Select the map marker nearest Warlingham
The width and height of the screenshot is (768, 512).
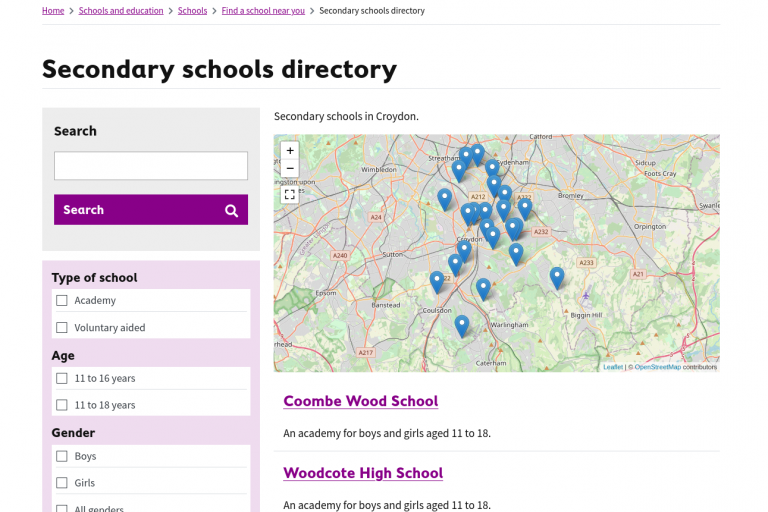483,289
